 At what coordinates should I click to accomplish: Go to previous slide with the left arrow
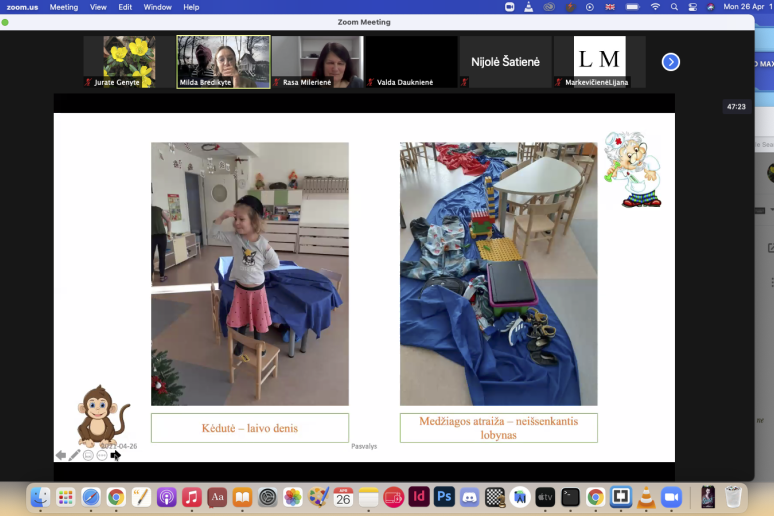coord(61,455)
